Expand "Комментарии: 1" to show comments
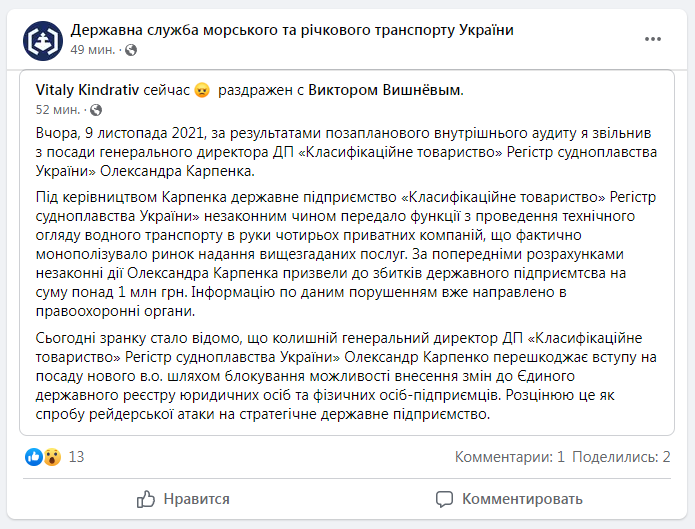695x529 pixels. coord(510,457)
